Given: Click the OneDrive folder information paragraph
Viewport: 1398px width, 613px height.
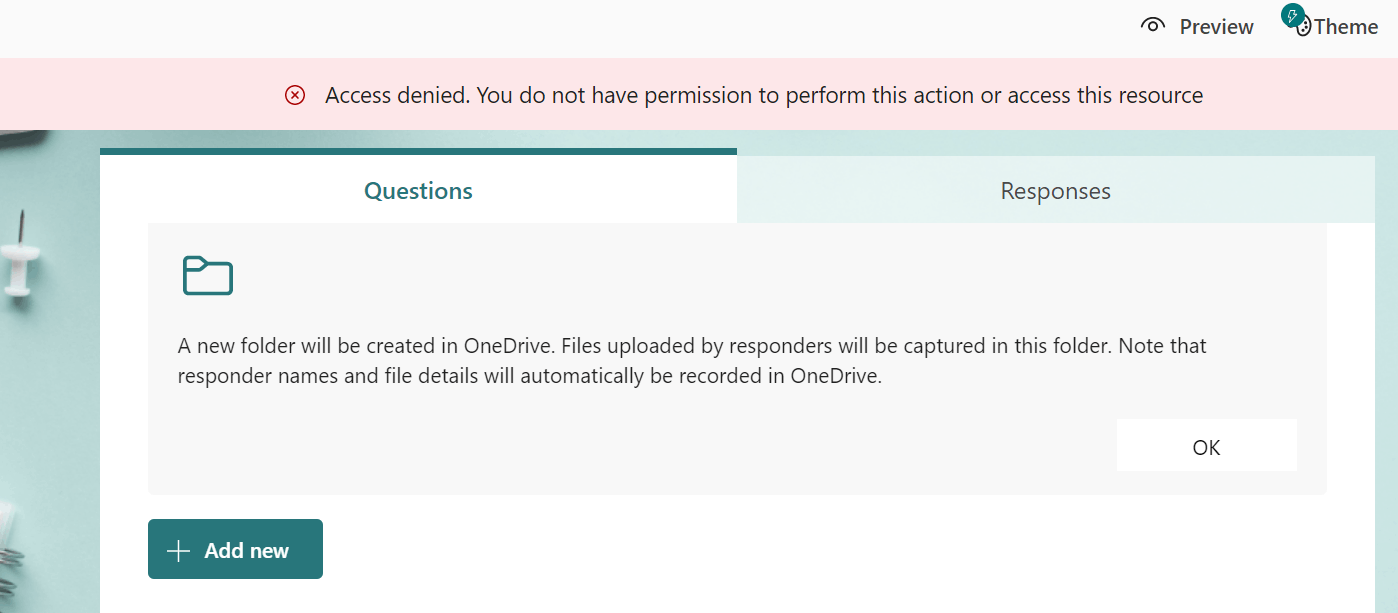Looking at the screenshot, I should [690, 362].
